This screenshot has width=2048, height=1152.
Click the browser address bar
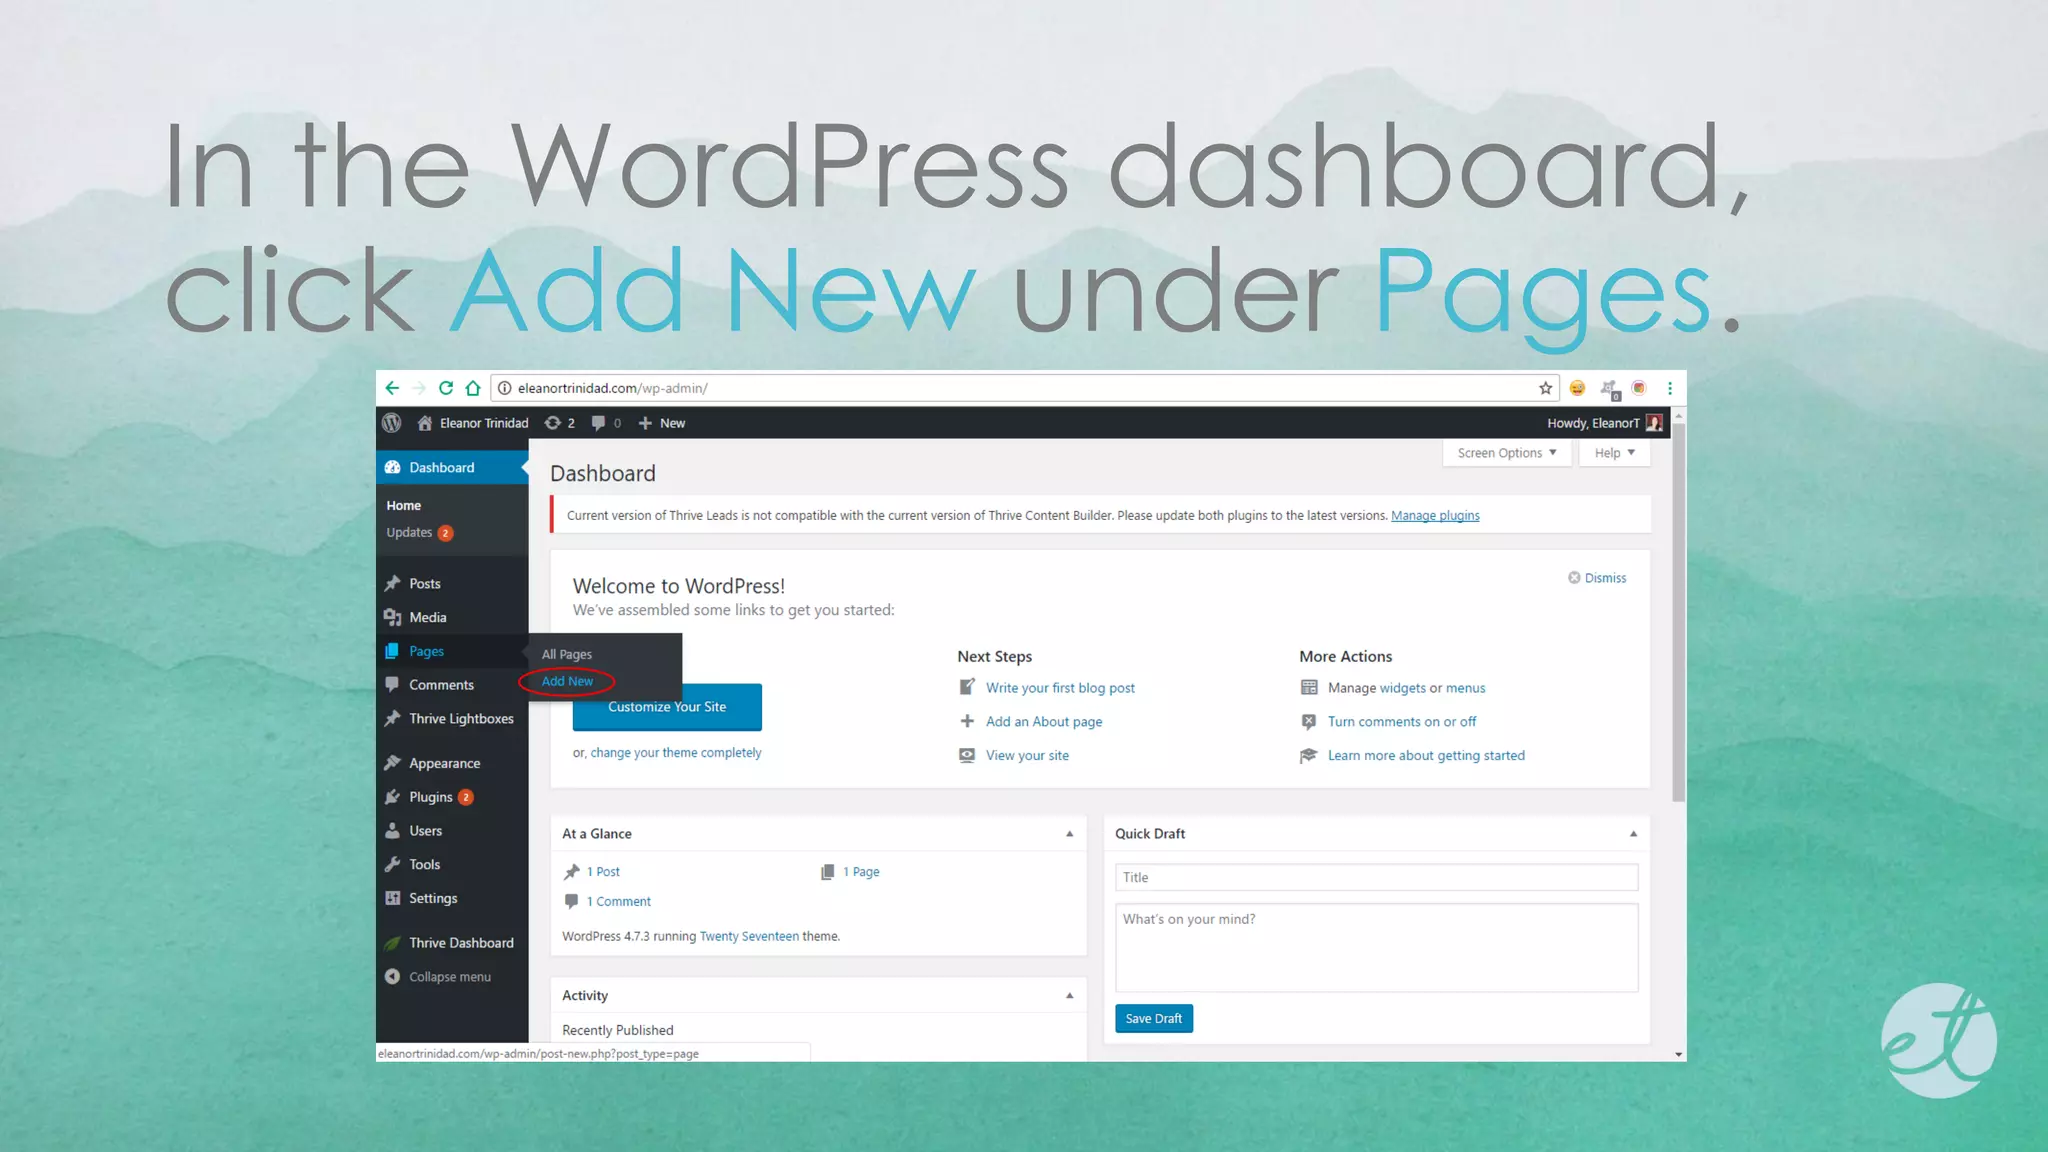[x=1026, y=388]
